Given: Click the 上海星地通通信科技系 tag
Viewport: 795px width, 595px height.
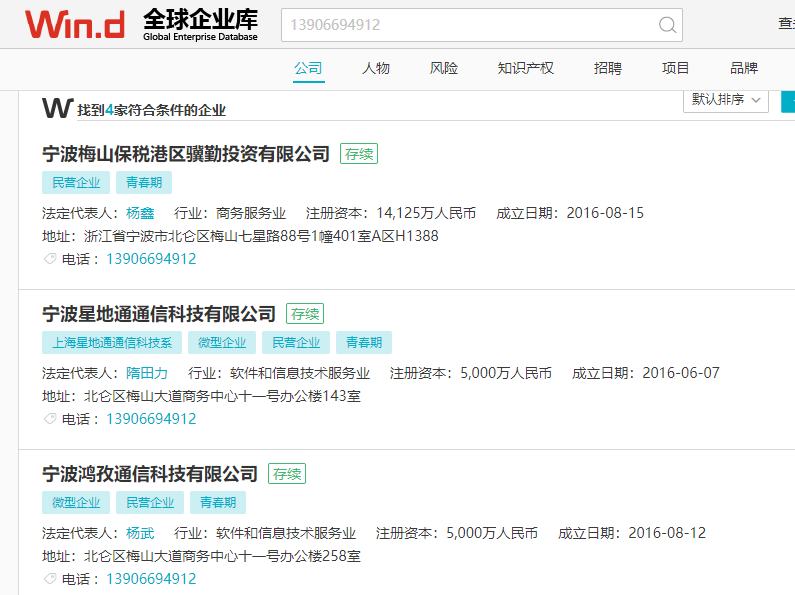Looking at the screenshot, I should 111,342.
